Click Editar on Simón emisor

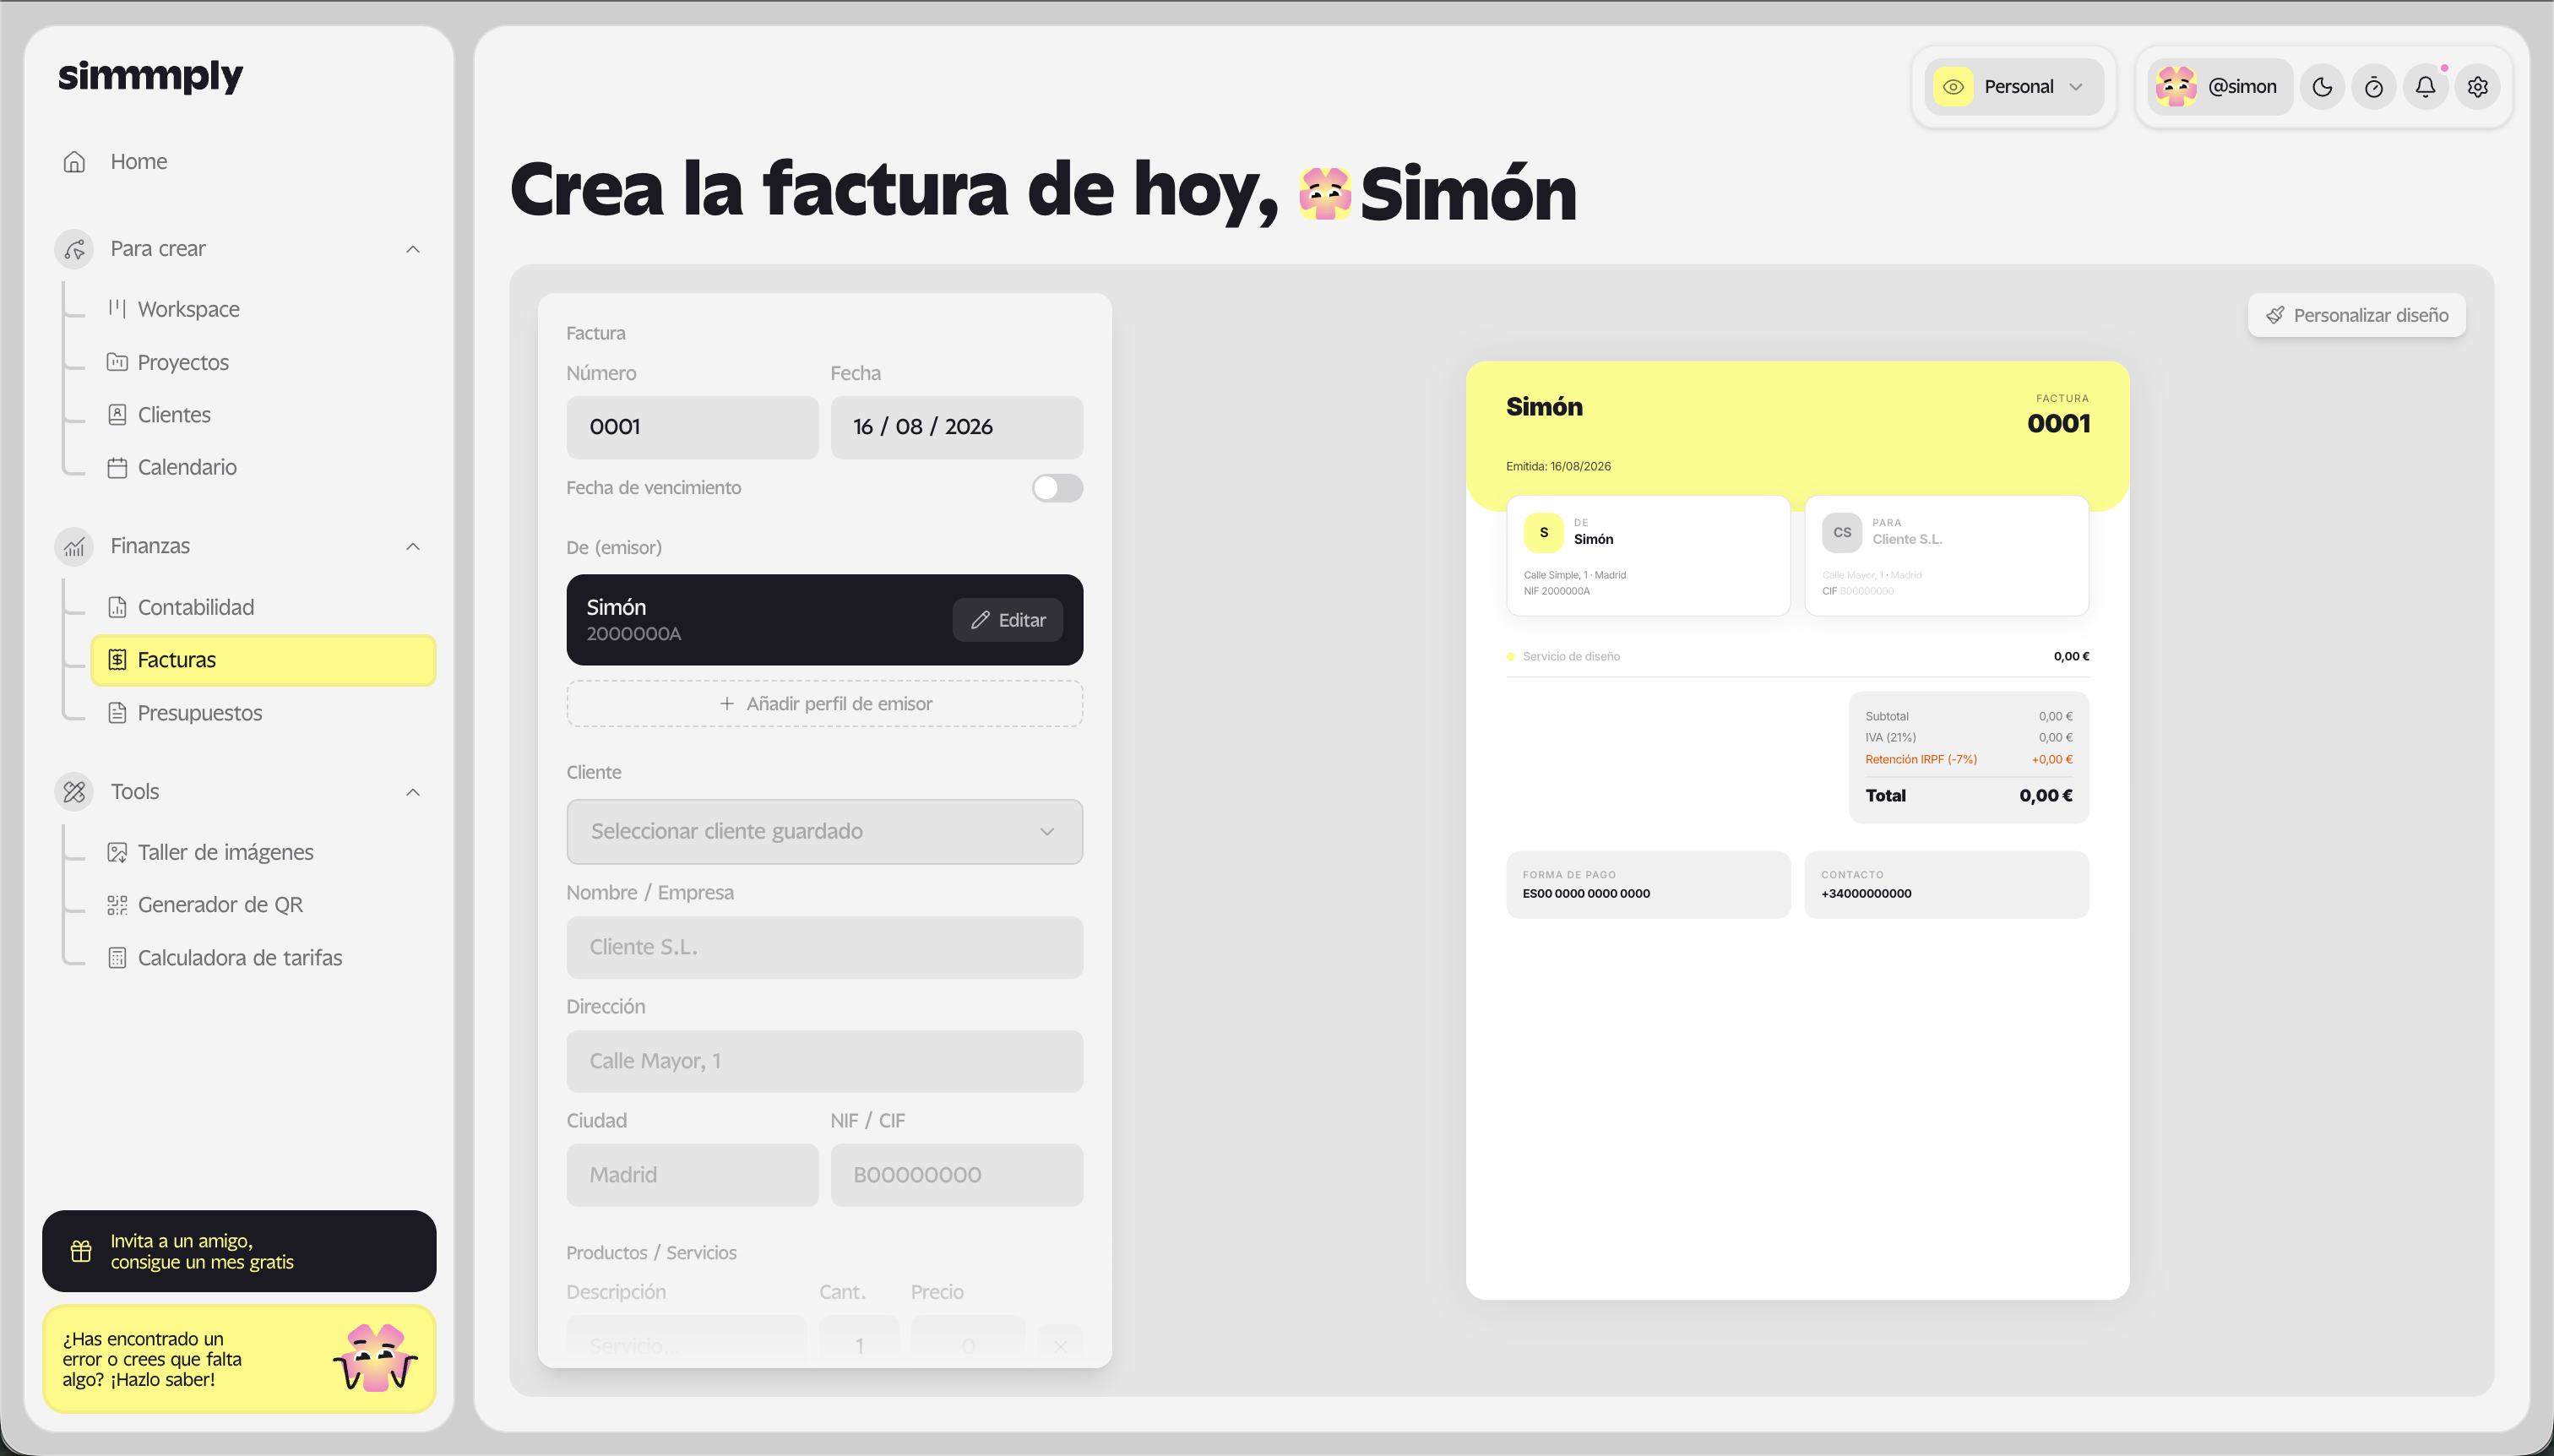pyautogui.click(x=1007, y=620)
